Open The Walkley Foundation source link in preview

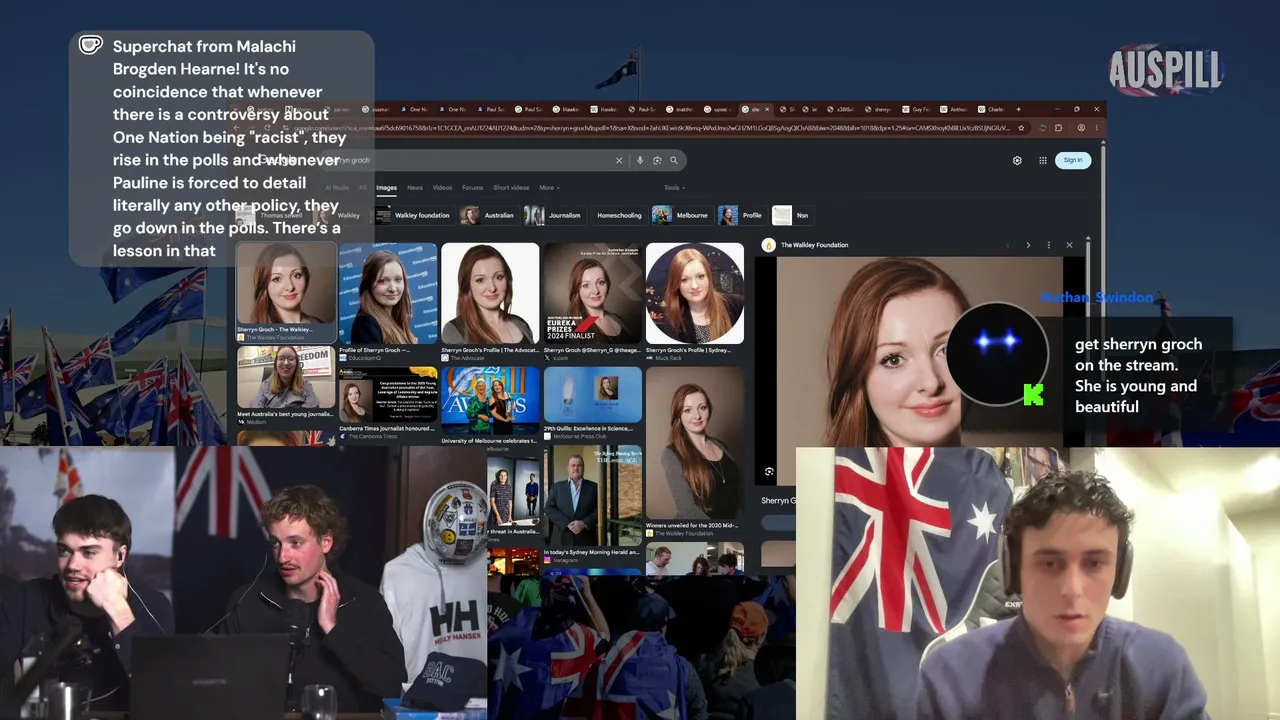(x=805, y=245)
